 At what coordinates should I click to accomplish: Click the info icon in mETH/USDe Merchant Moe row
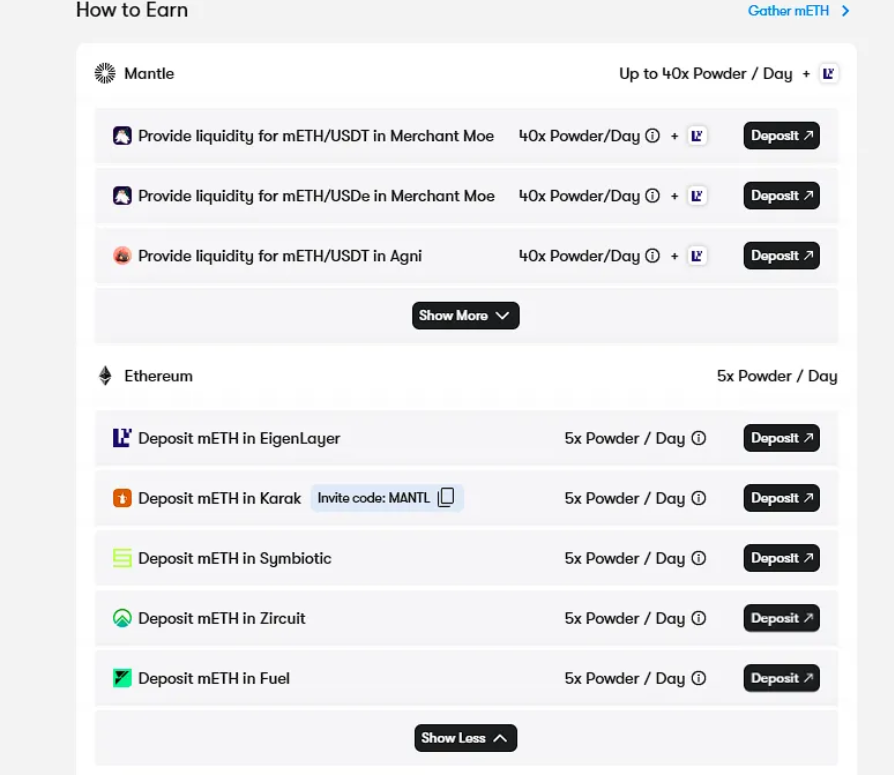tap(653, 196)
